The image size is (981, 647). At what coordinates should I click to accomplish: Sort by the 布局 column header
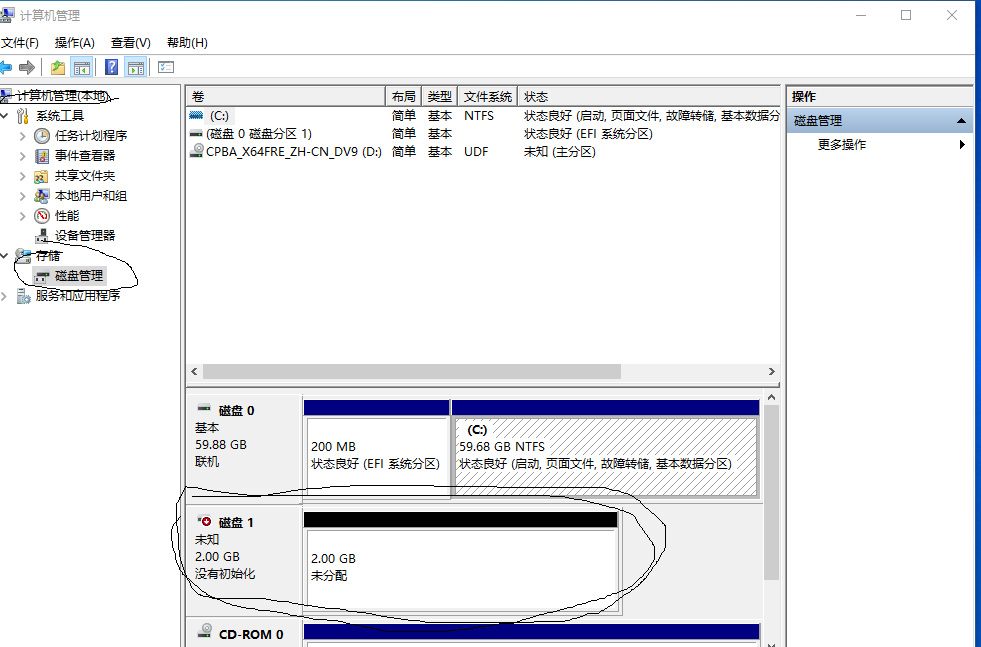click(404, 96)
